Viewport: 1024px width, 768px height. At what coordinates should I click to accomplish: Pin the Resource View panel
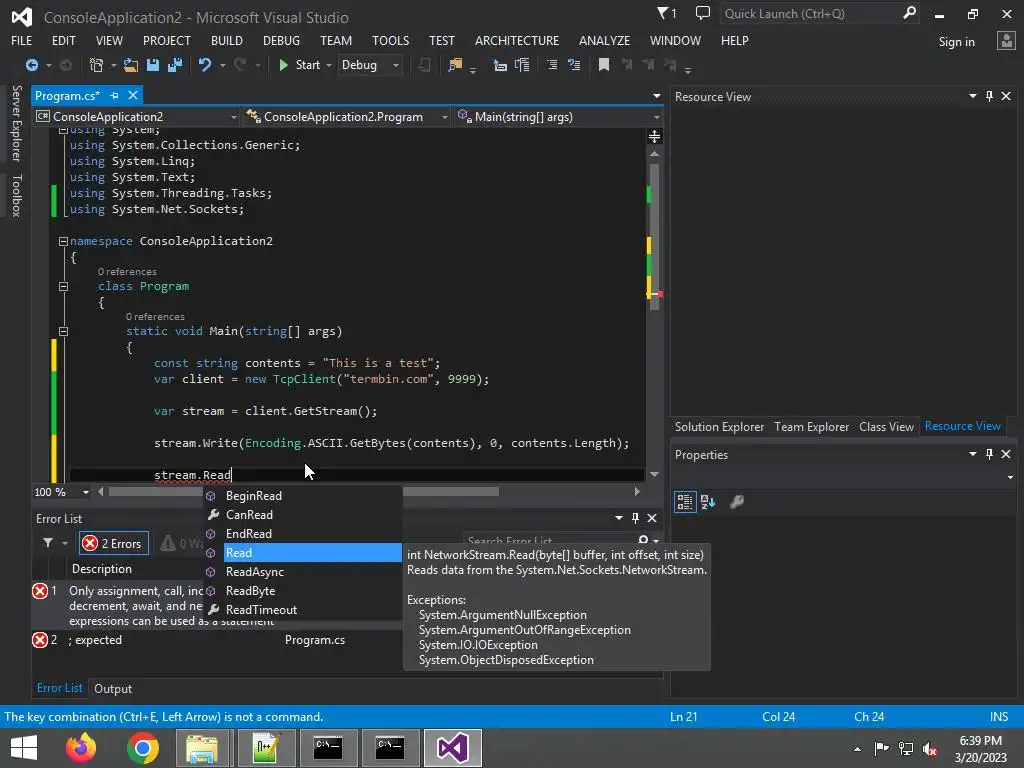click(x=989, y=96)
